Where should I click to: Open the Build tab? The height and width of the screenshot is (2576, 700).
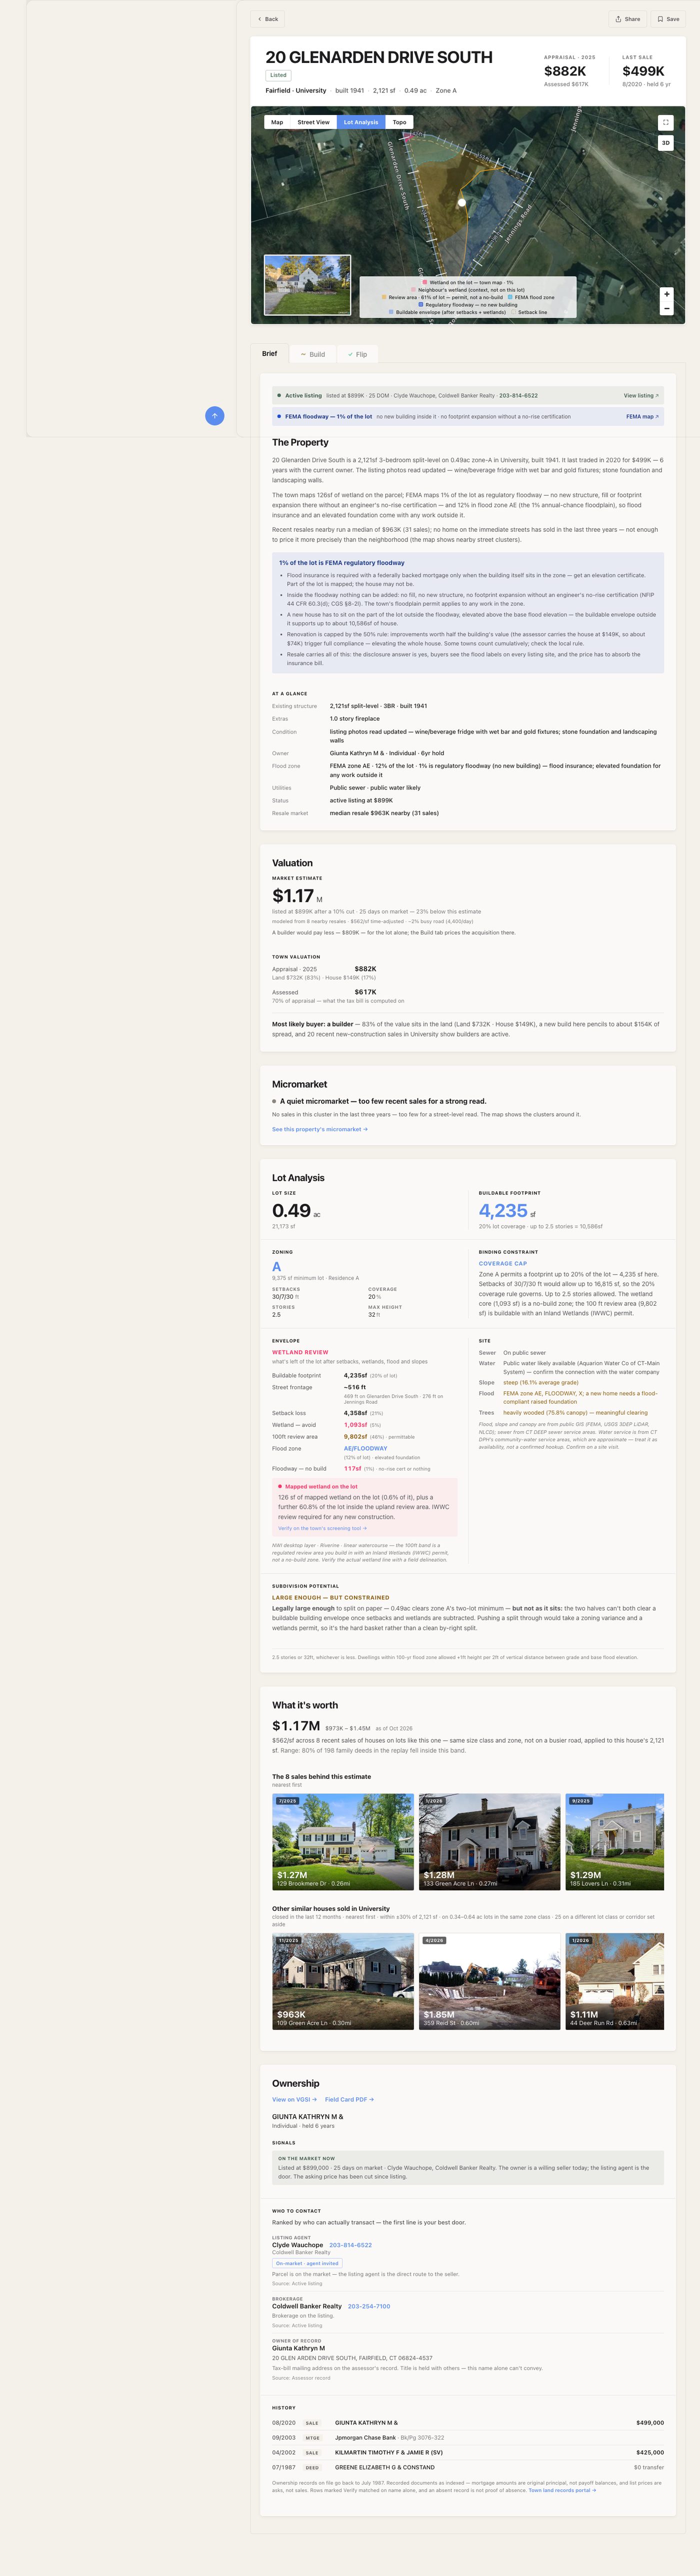[x=313, y=354]
